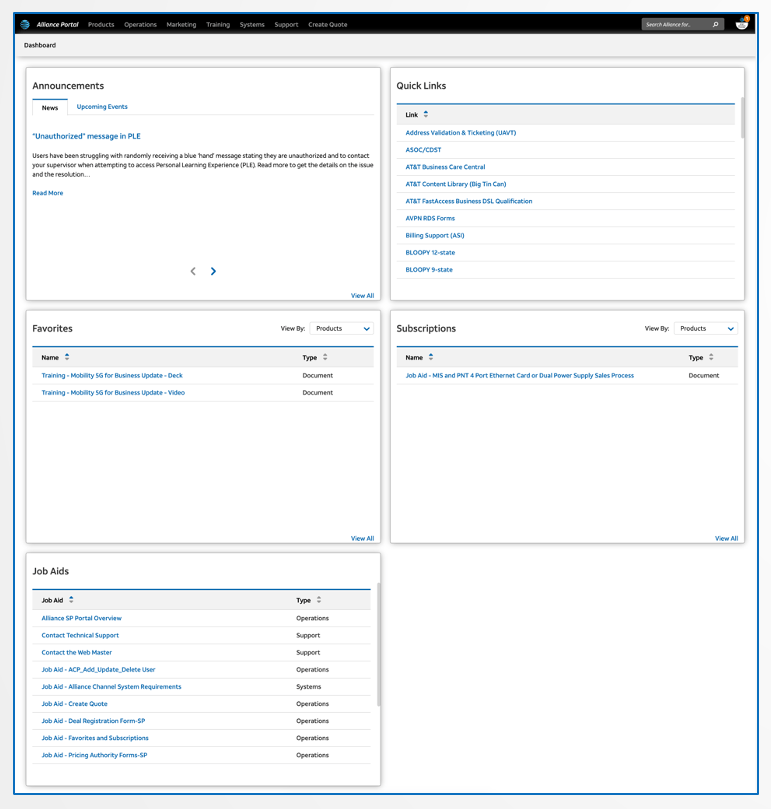Open the user avatar icon with notification badge
The height and width of the screenshot is (809, 771).
(742, 23)
